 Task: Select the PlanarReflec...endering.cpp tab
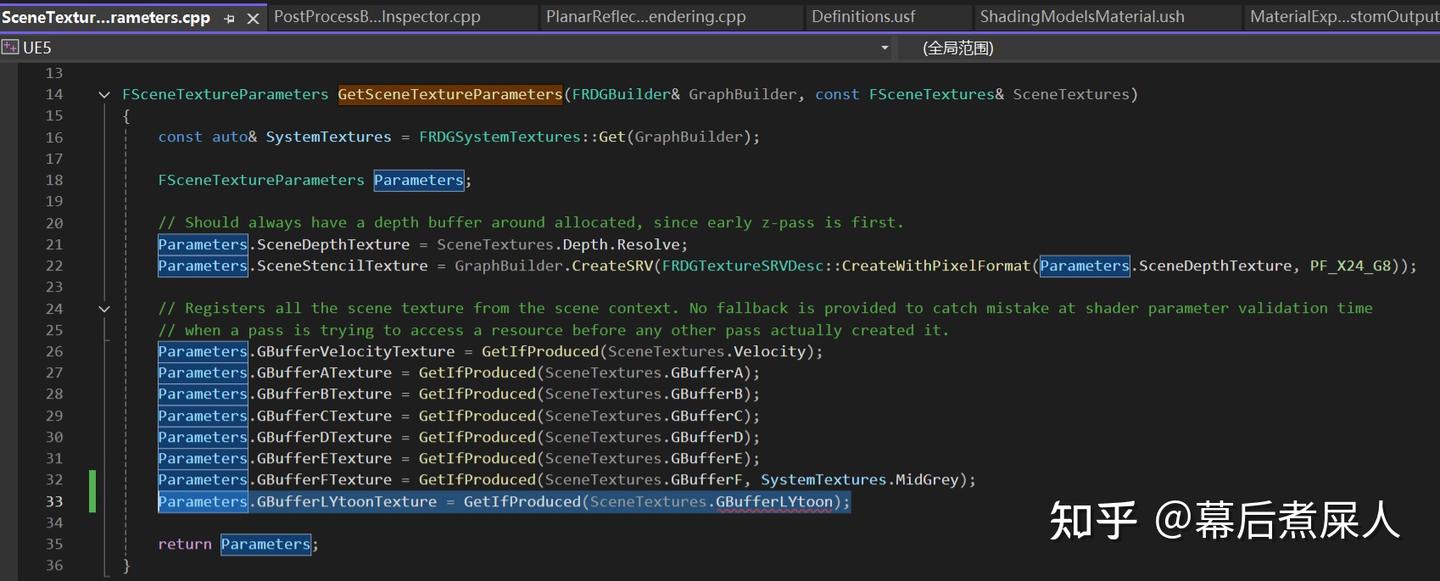click(x=644, y=16)
